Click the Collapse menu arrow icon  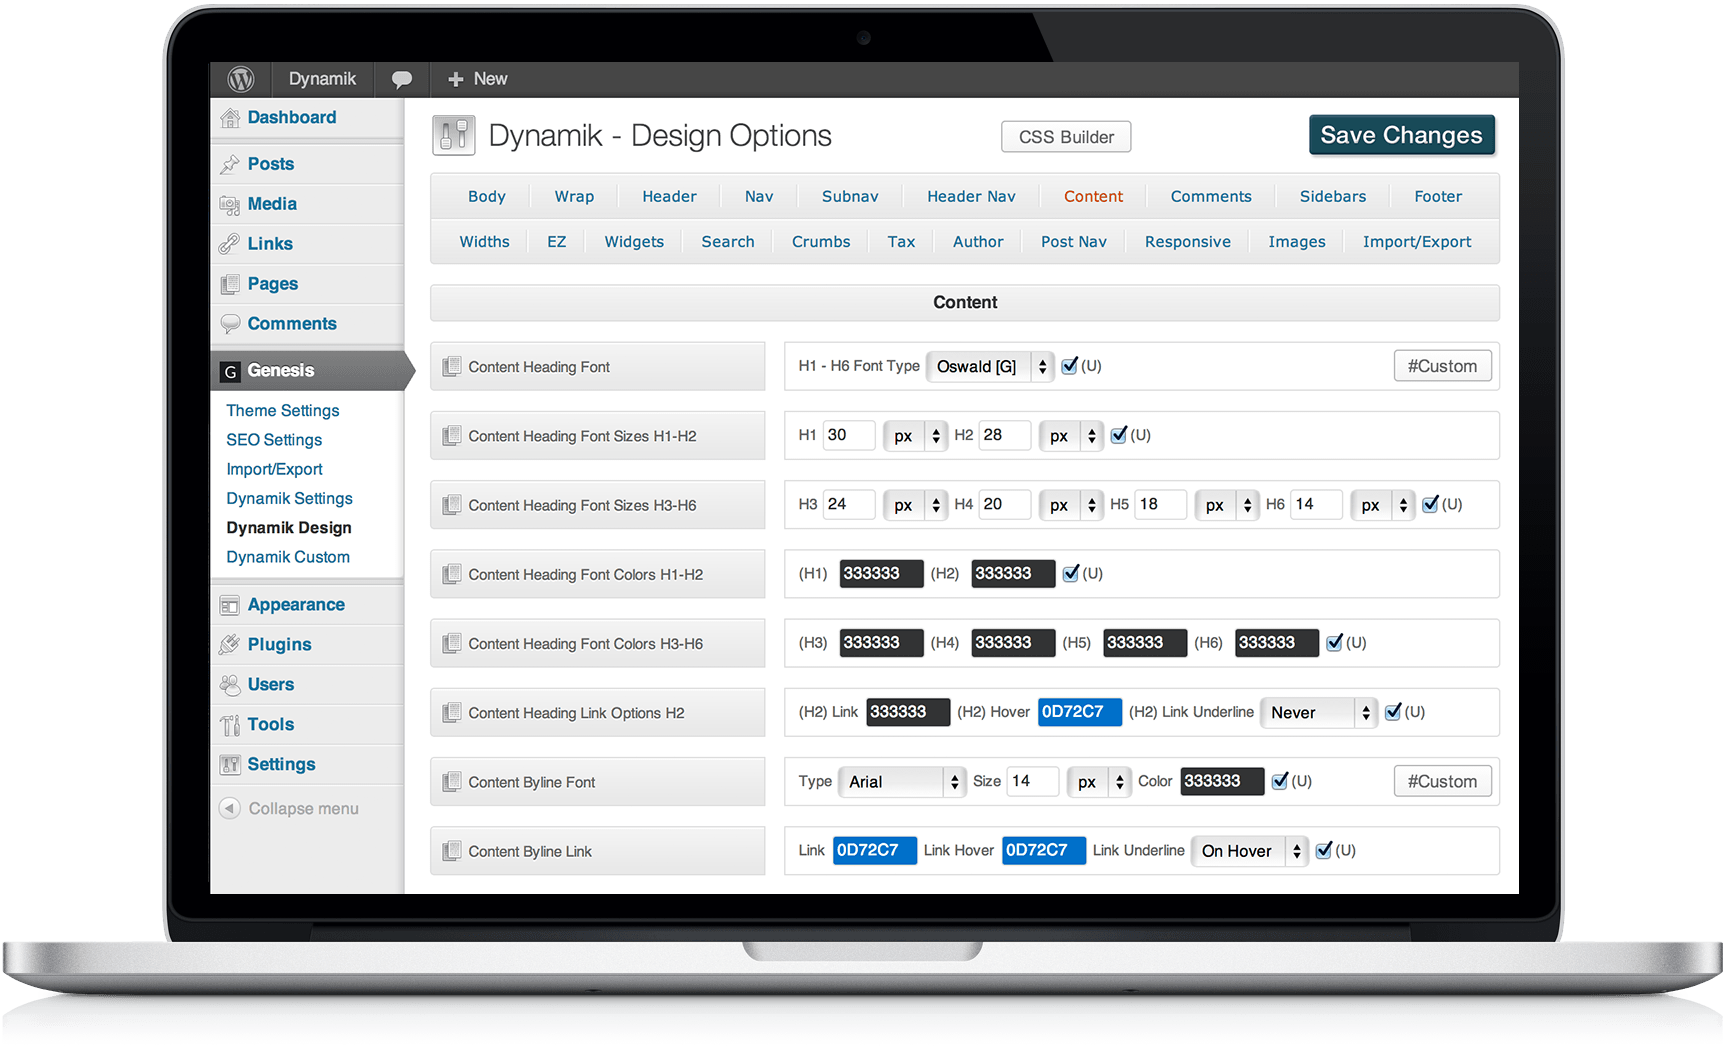click(230, 808)
